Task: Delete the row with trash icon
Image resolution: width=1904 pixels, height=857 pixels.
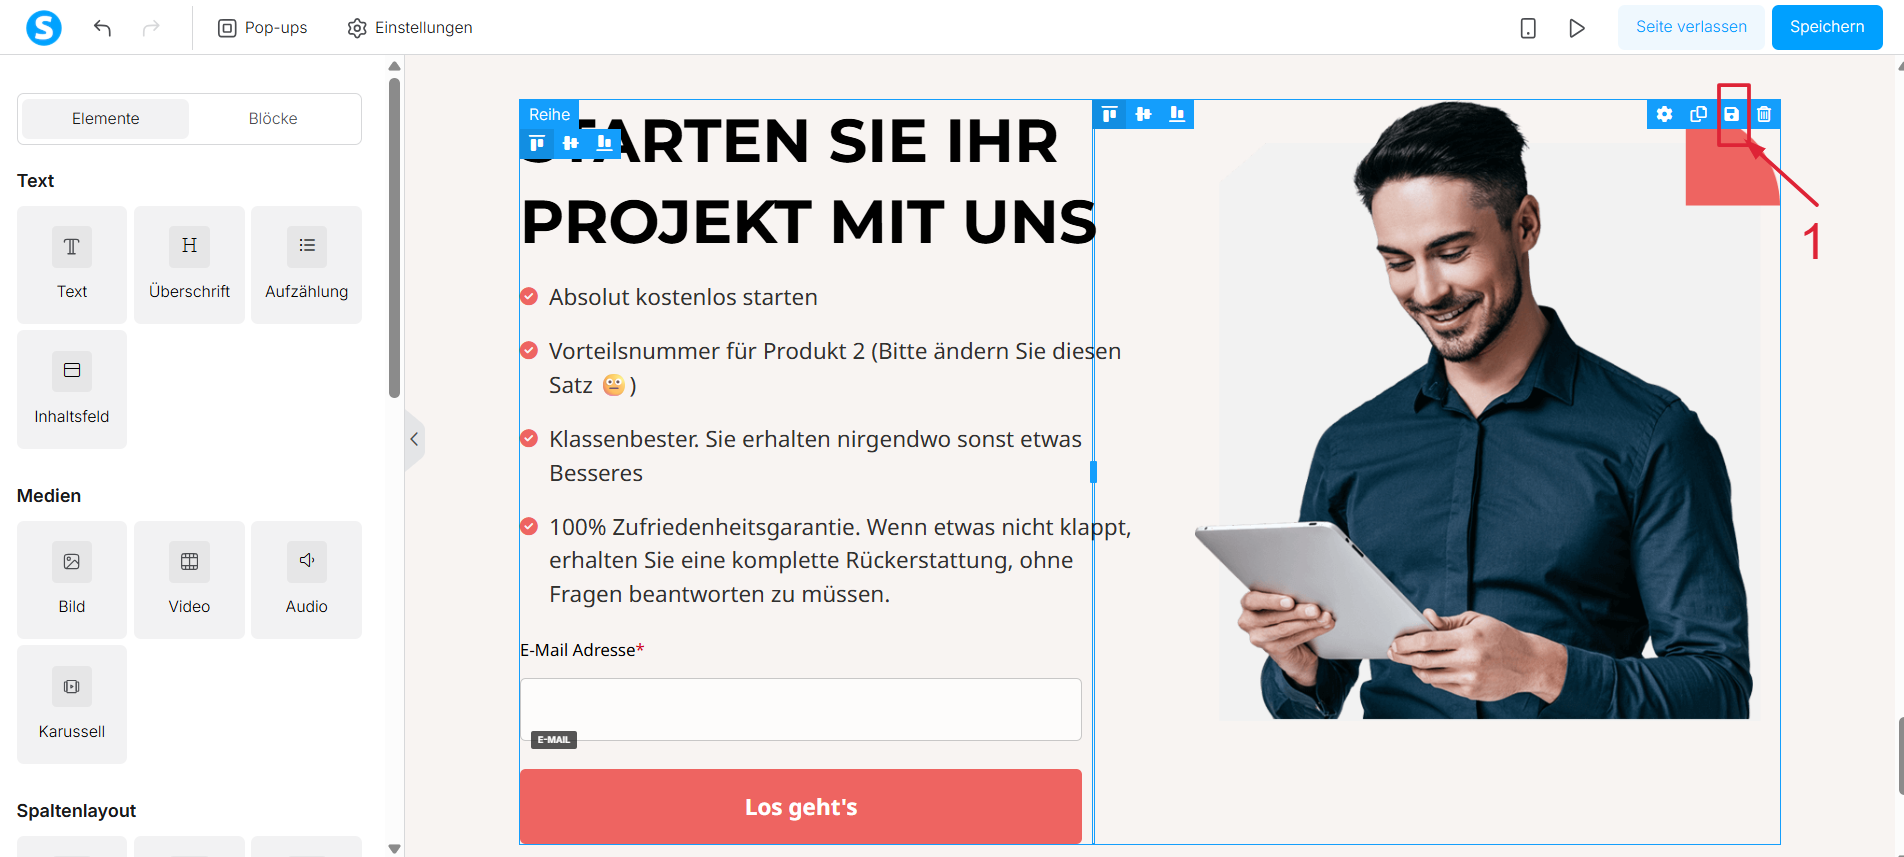Action: pos(1764,114)
